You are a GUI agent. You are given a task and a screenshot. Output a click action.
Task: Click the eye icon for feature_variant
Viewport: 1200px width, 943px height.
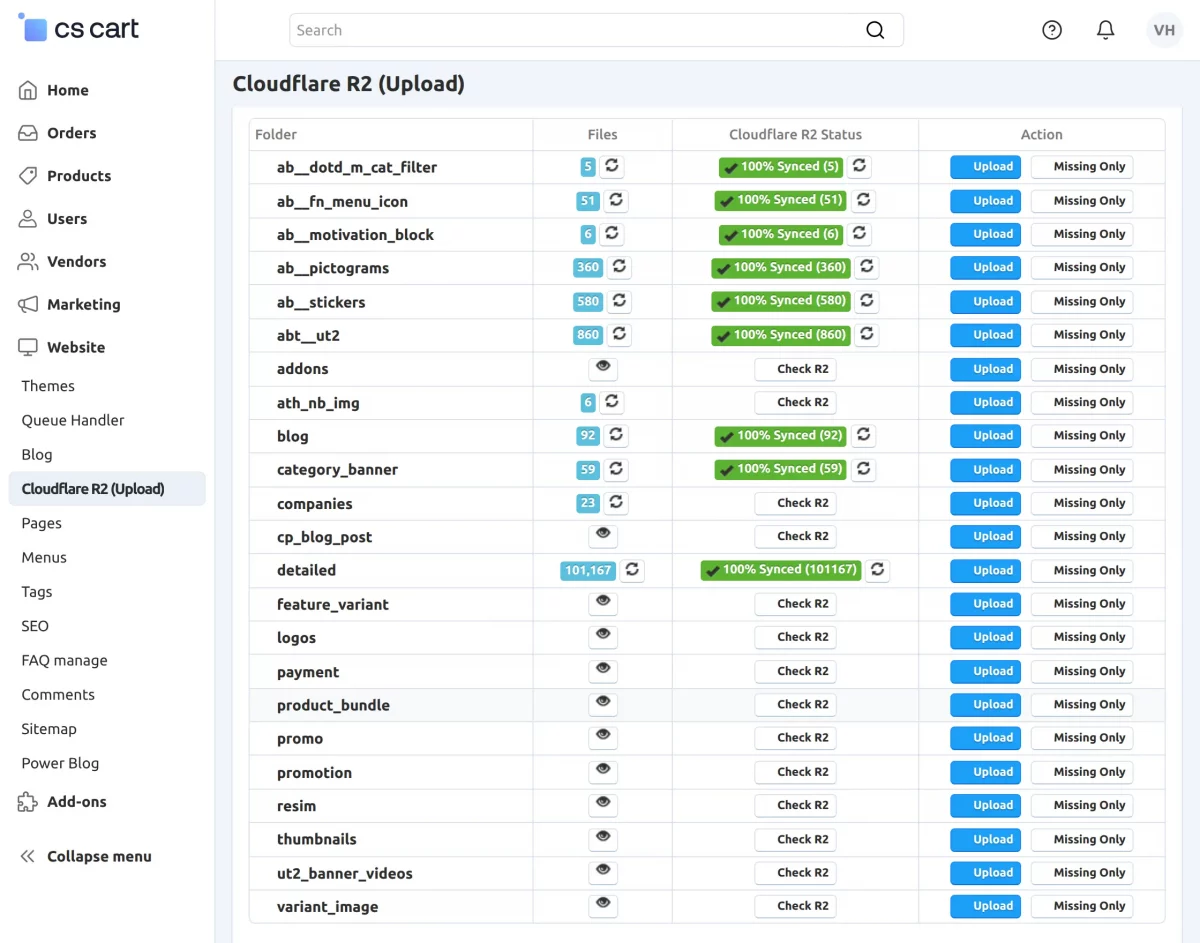[x=603, y=603]
